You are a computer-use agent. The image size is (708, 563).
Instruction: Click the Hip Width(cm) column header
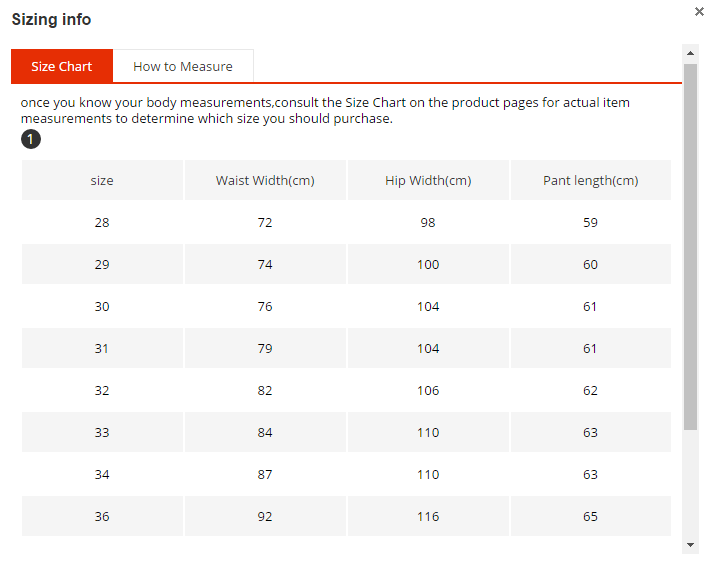428,180
